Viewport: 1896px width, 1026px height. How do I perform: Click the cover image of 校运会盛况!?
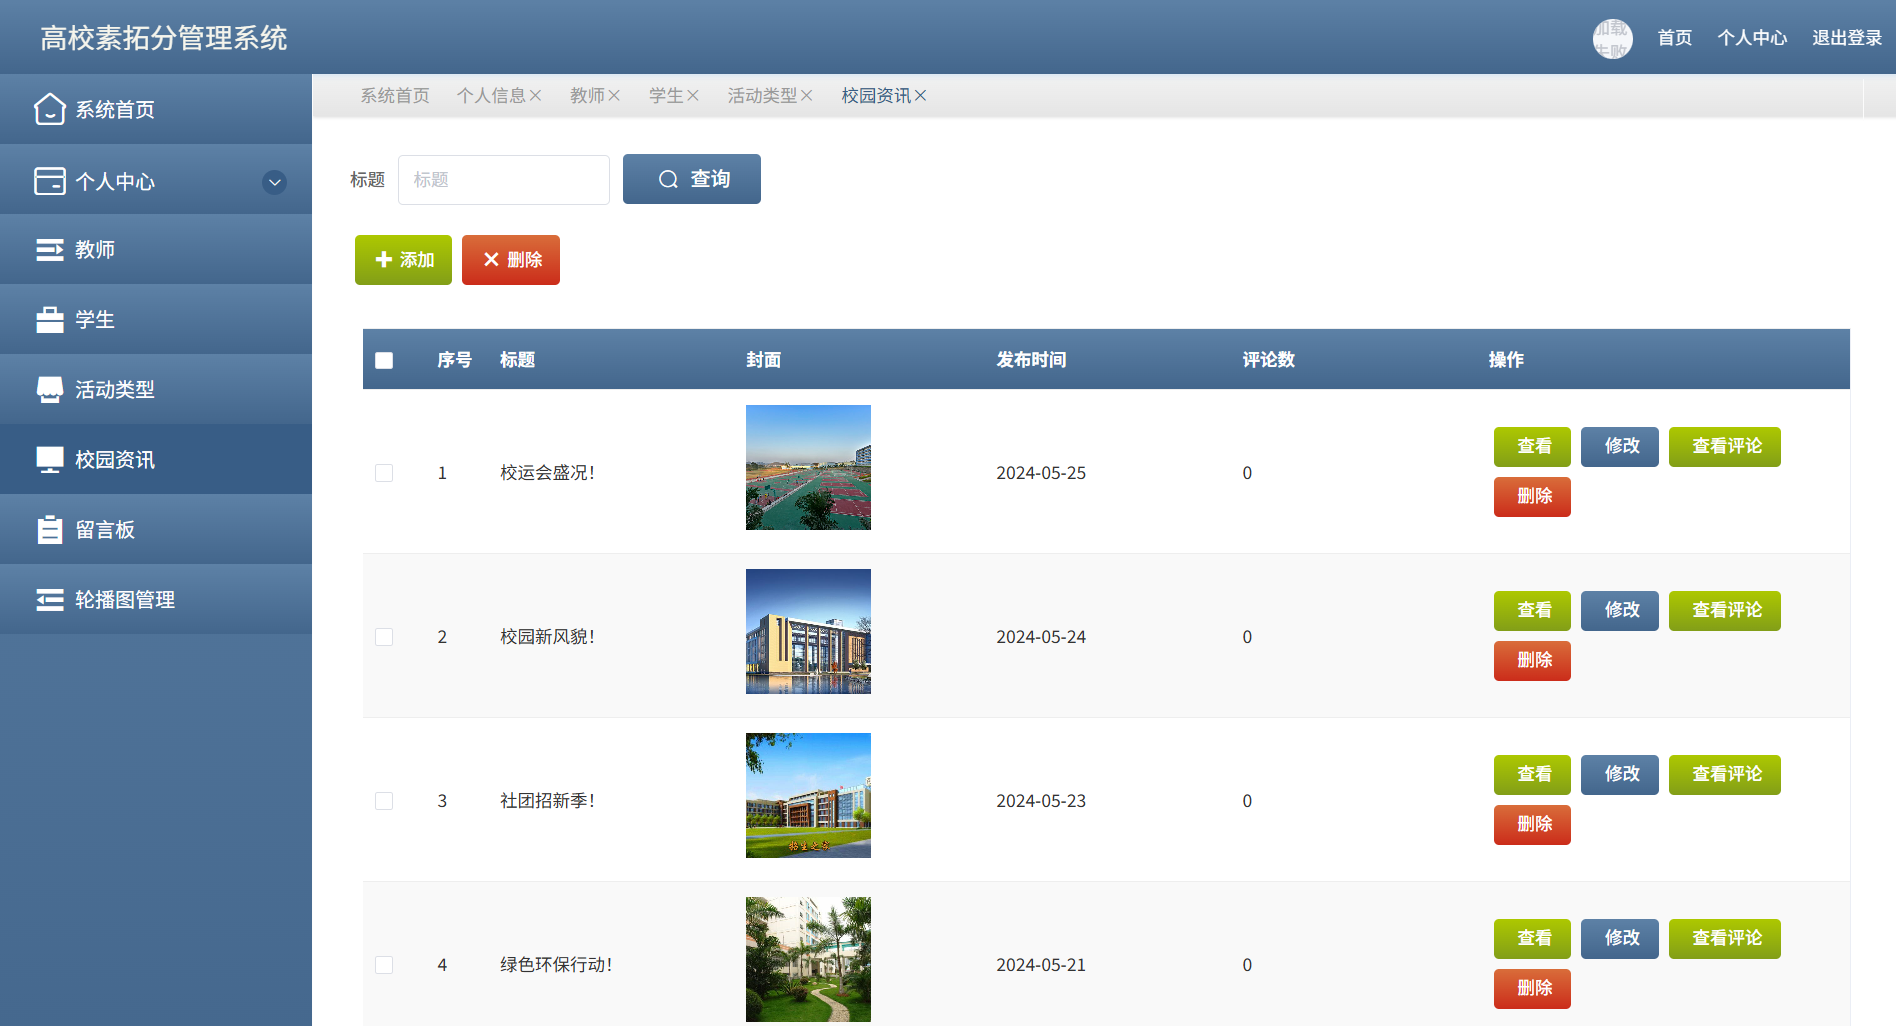(808, 467)
